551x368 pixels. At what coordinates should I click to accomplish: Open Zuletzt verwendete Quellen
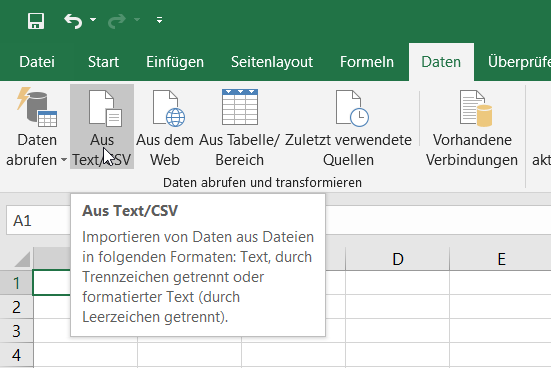348,127
